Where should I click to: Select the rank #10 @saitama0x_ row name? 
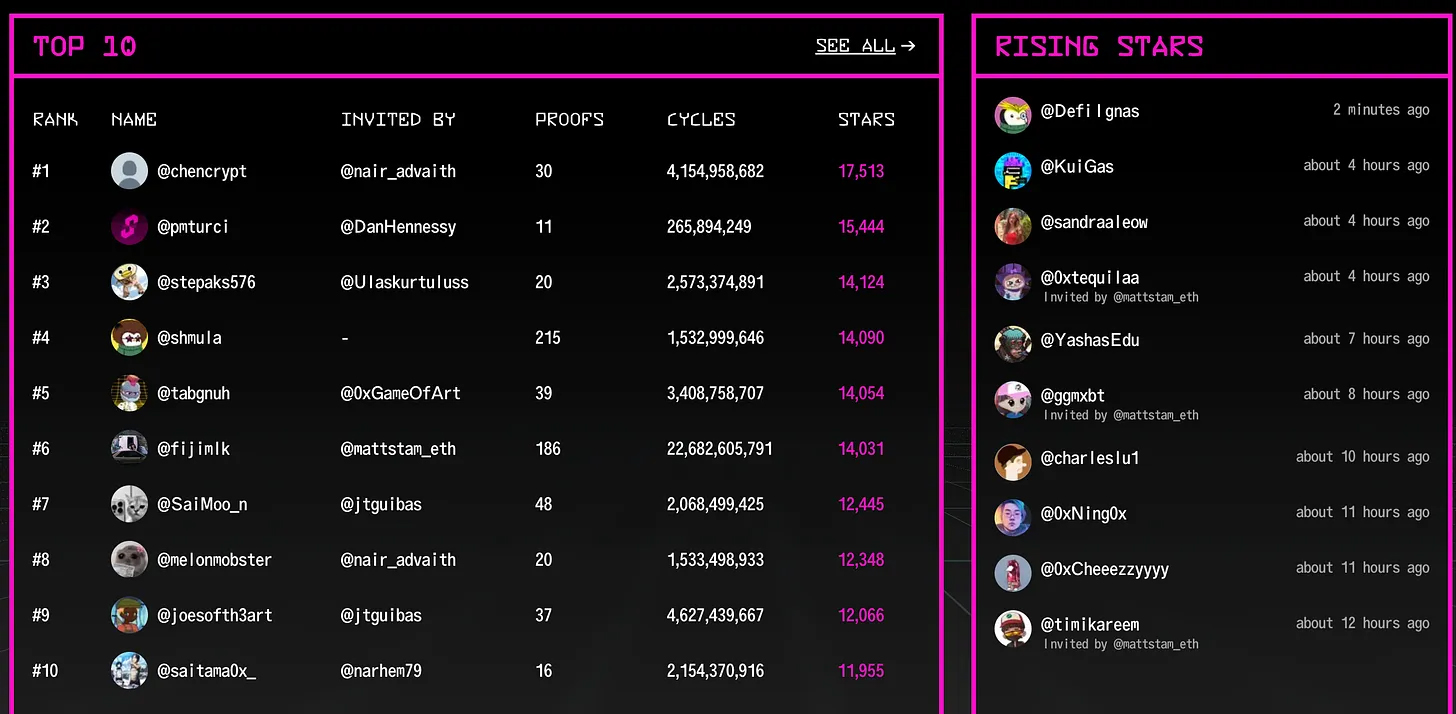coord(206,671)
